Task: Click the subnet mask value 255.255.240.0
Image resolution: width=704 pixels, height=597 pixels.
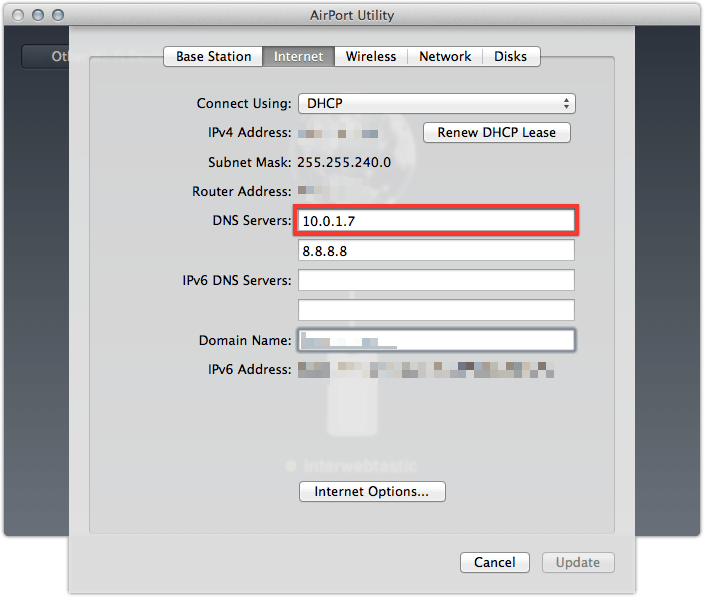Action: click(x=344, y=162)
